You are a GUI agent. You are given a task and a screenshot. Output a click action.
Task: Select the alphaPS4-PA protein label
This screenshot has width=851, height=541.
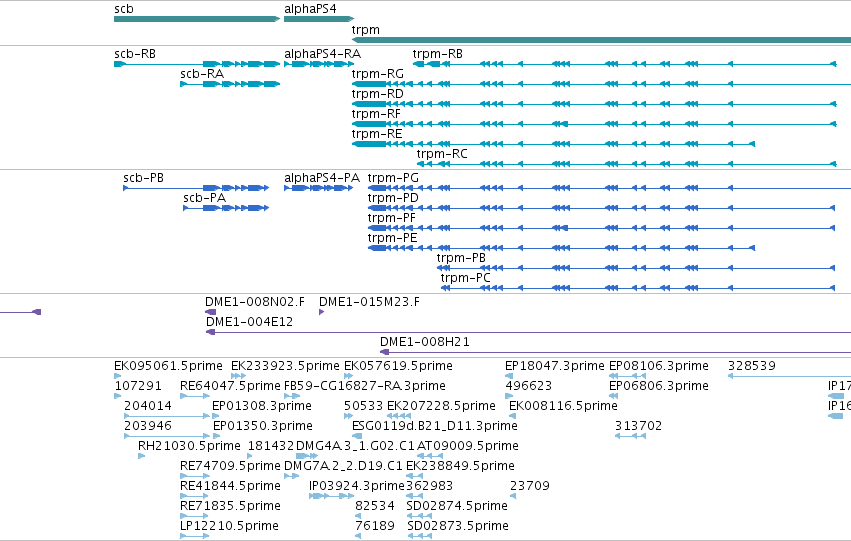(322, 178)
